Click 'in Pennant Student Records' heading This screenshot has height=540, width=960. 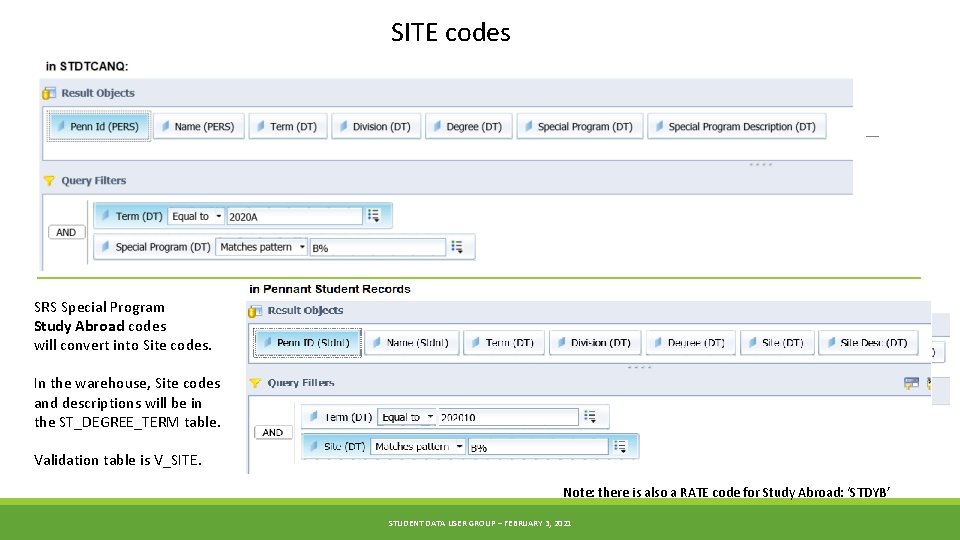(329, 289)
